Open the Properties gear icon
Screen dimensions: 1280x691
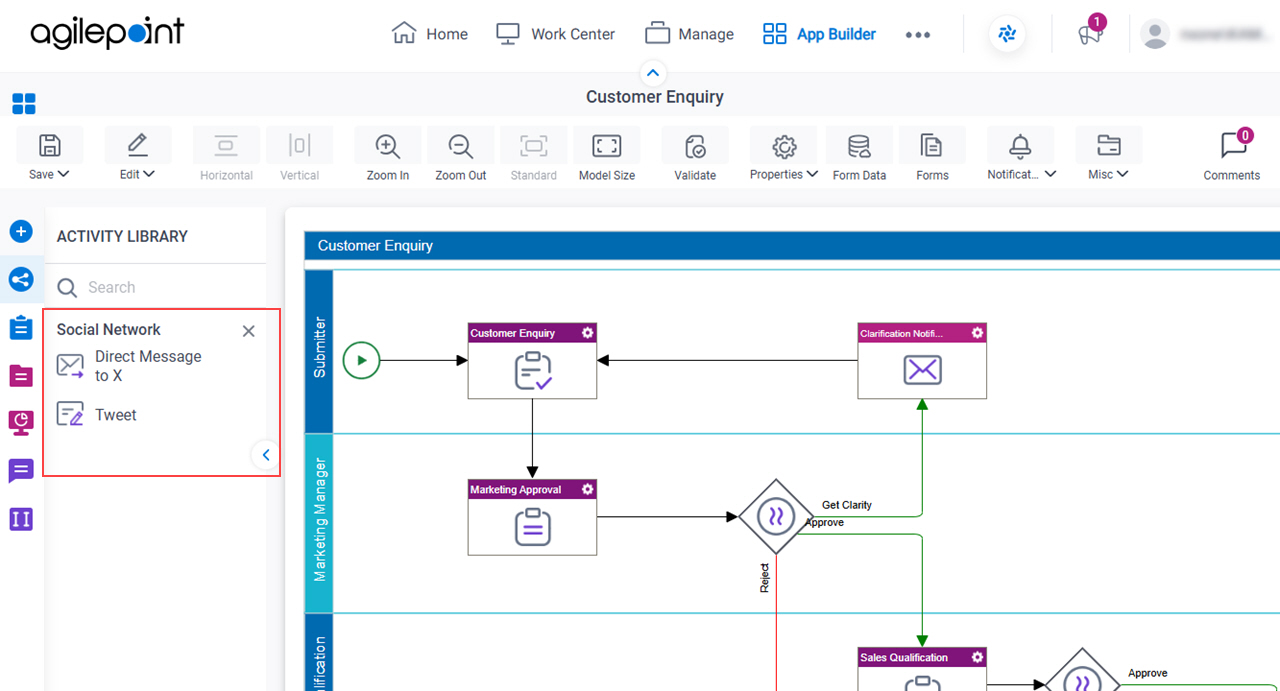click(784, 146)
